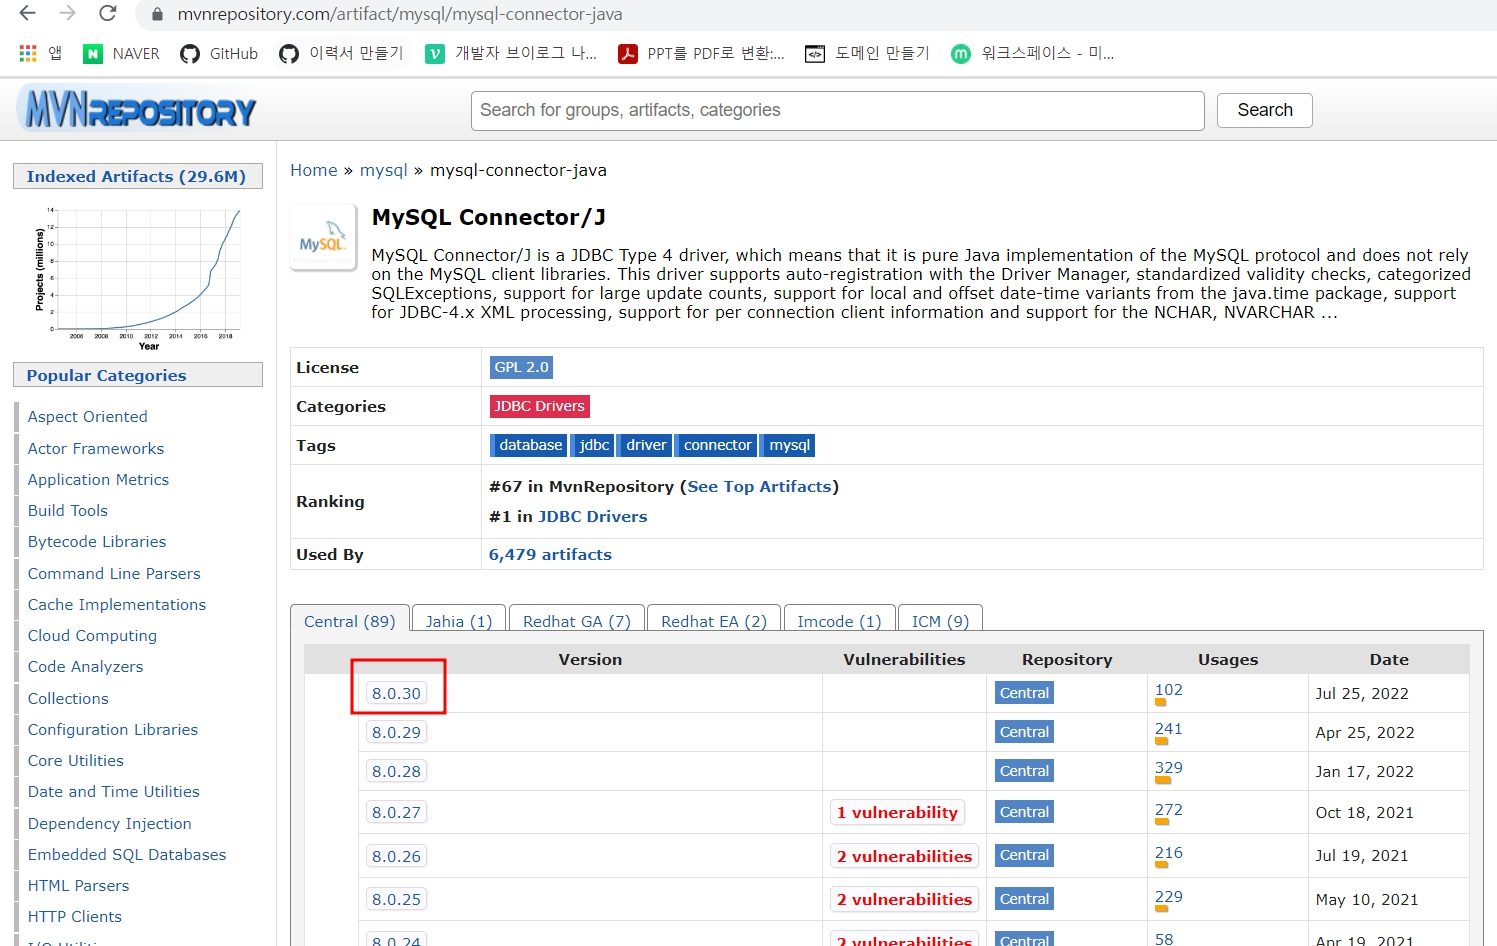
Task: Switch to the Jahia (1) tab
Action: [x=459, y=621]
